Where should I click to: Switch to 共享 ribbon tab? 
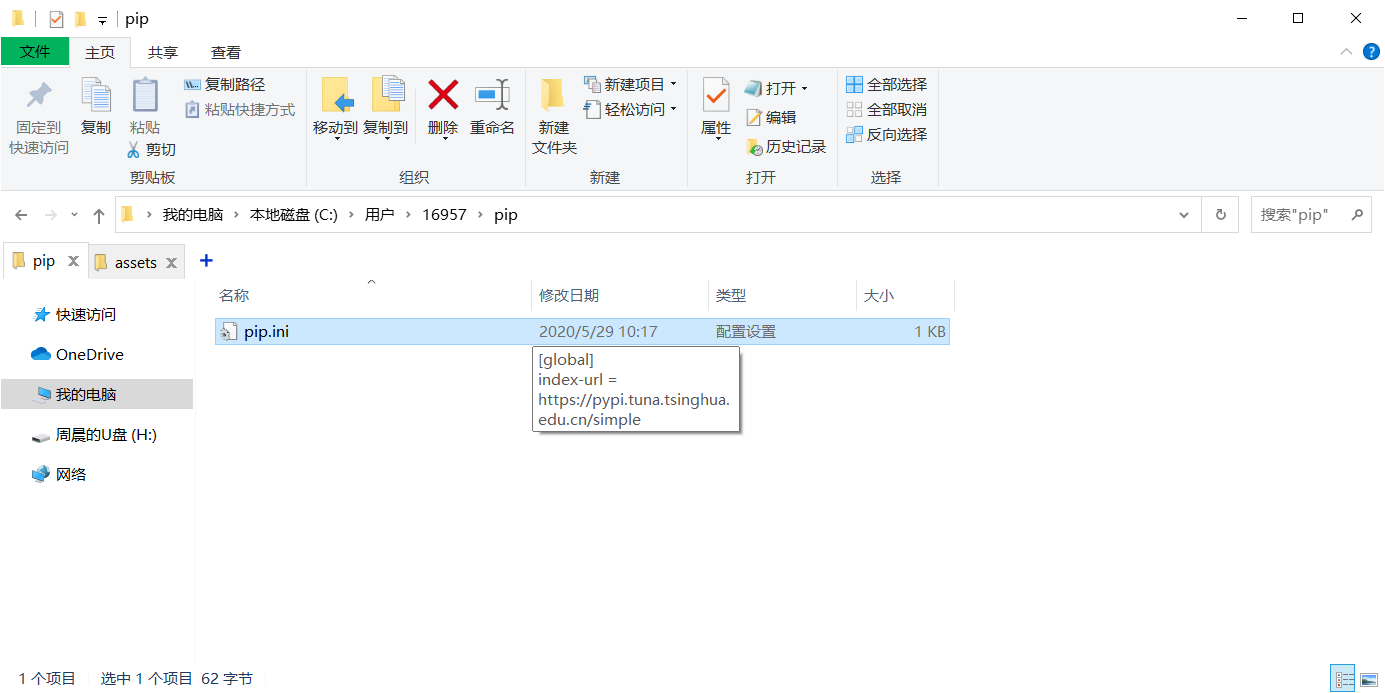pyautogui.click(x=163, y=53)
